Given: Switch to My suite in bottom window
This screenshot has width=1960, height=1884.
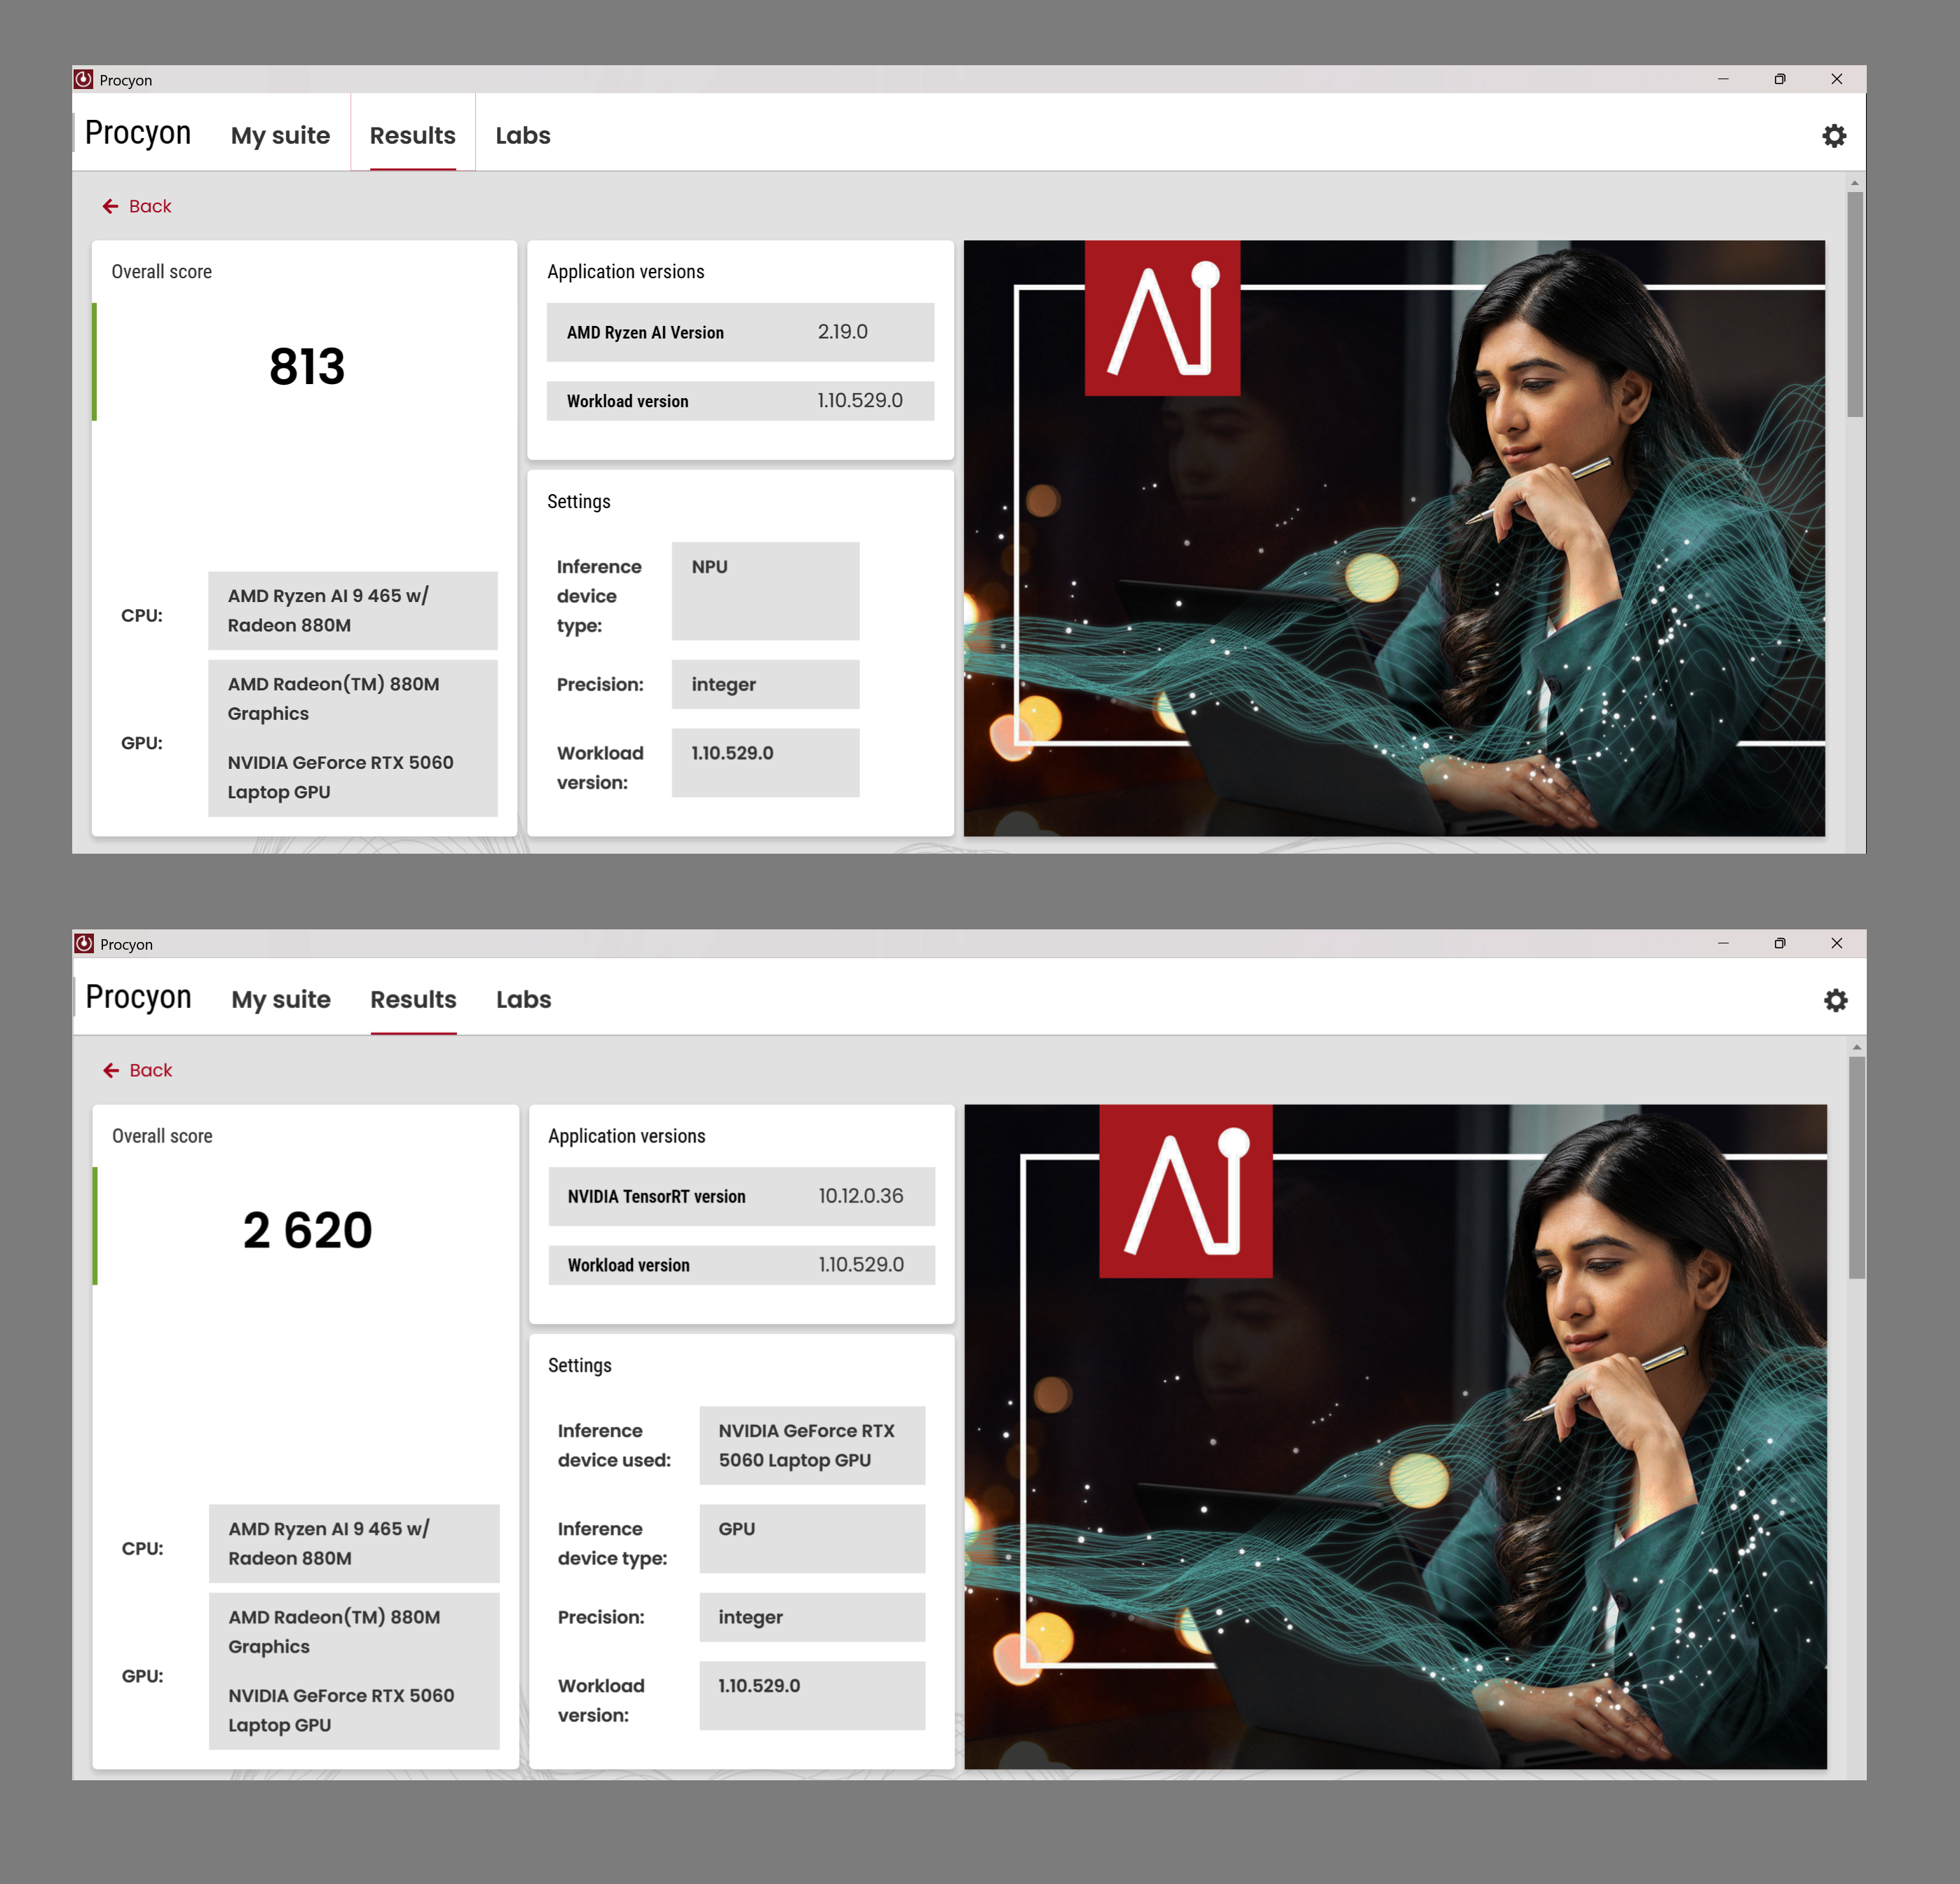Looking at the screenshot, I should pyautogui.click(x=281, y=999).
